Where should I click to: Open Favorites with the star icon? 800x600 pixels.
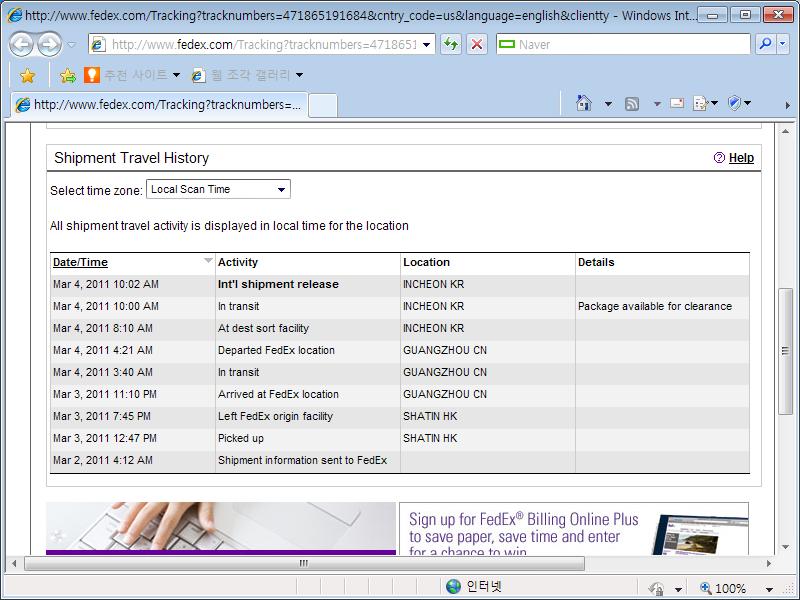28,76
